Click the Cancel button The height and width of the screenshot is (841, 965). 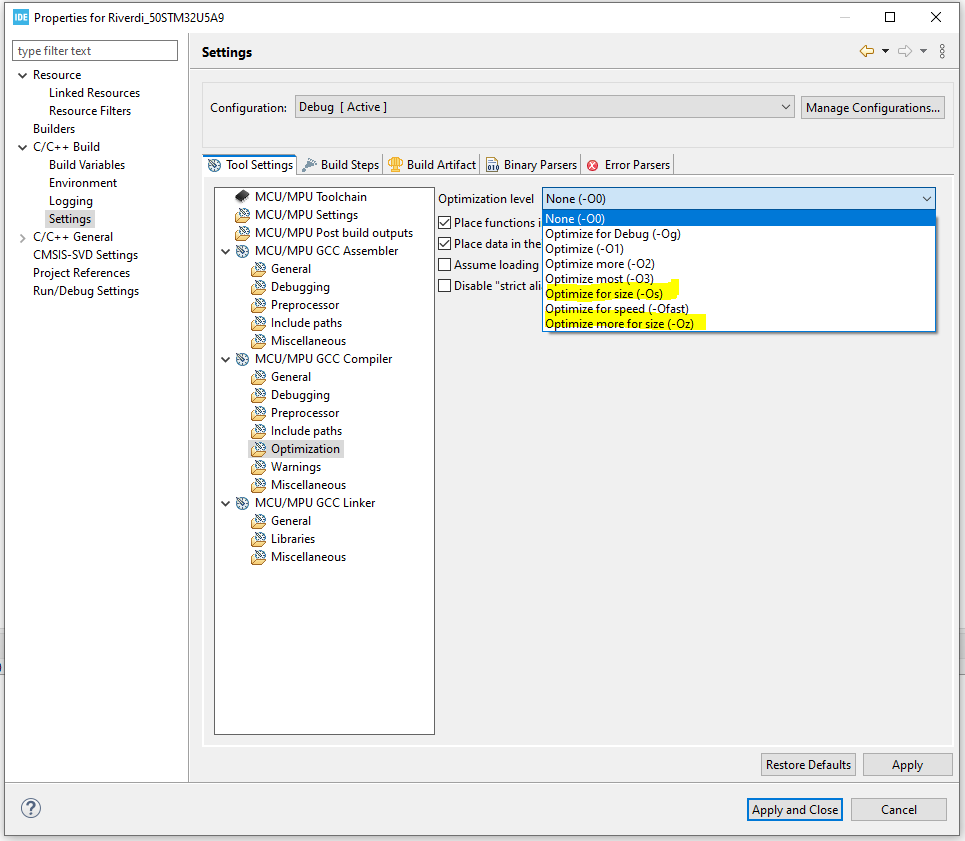click(x=899, y=810)
